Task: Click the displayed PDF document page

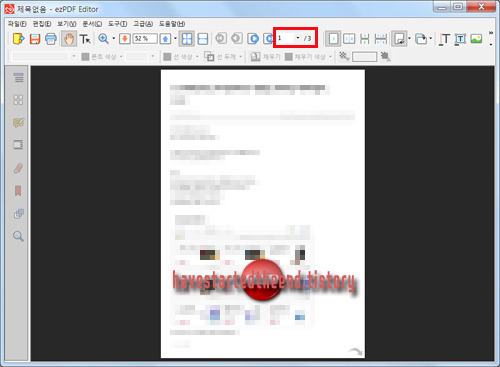Action: [263, 214]
